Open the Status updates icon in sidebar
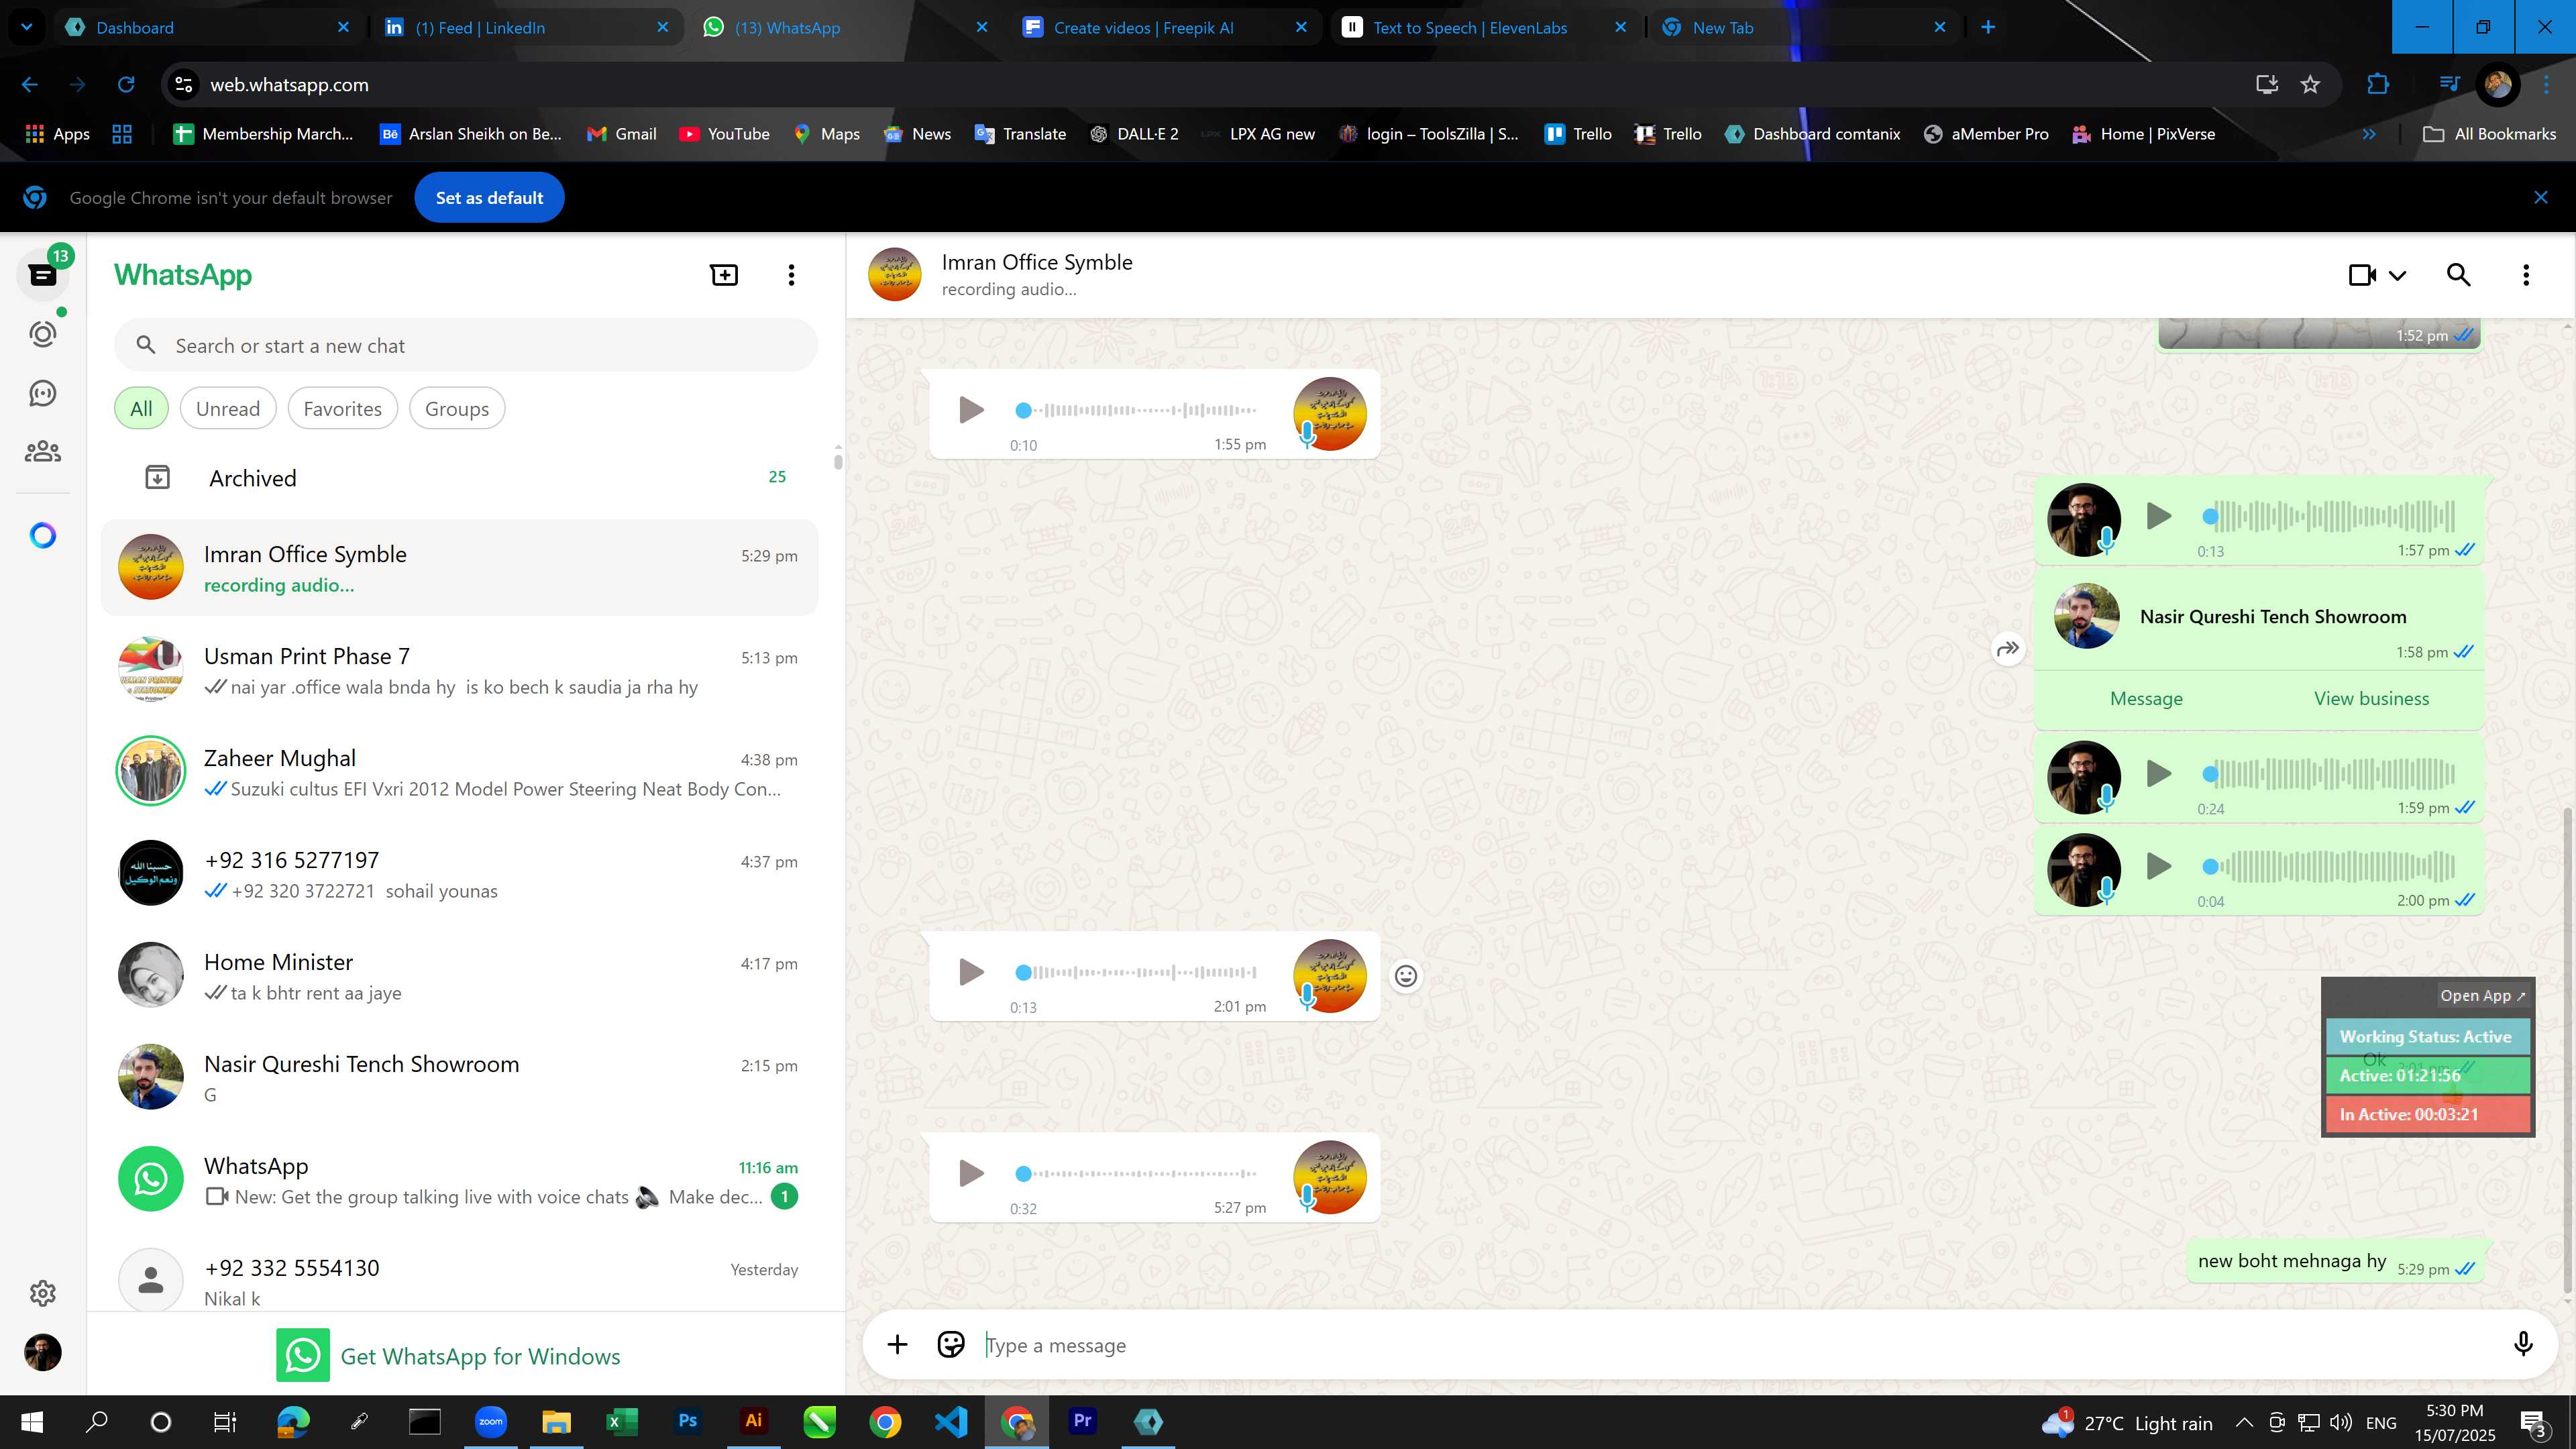Image resolution: width=2576 pixels, height=1449 pixels. pos(43,334)
